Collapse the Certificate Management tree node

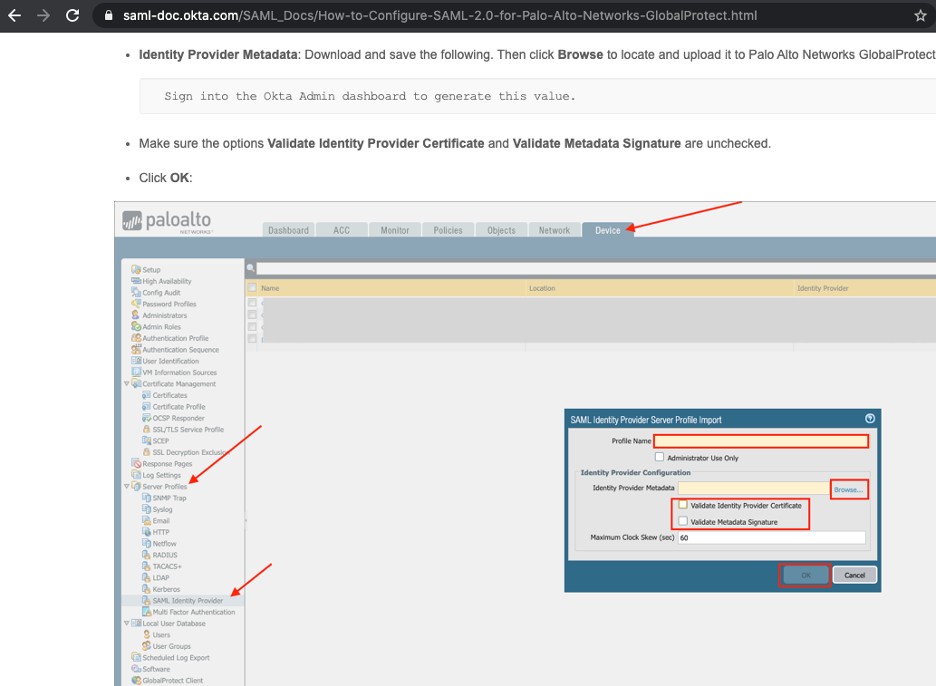tap(127, 383)
